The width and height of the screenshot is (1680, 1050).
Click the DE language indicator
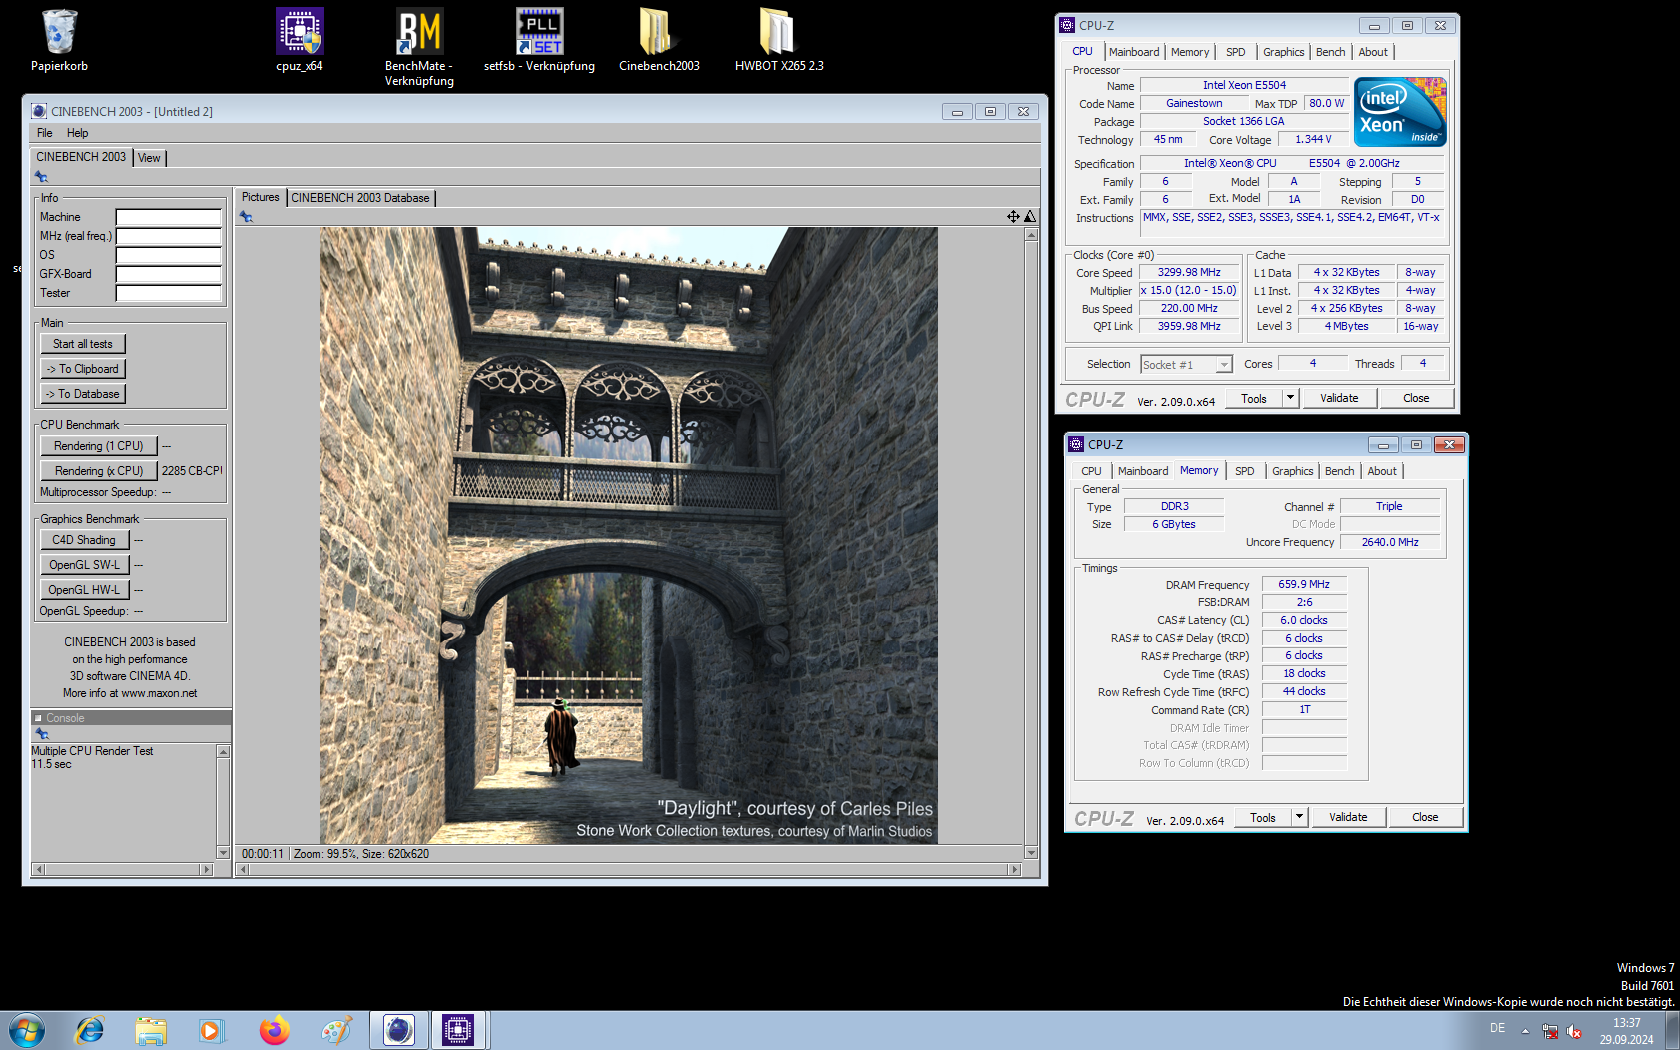point(1497,1028)
